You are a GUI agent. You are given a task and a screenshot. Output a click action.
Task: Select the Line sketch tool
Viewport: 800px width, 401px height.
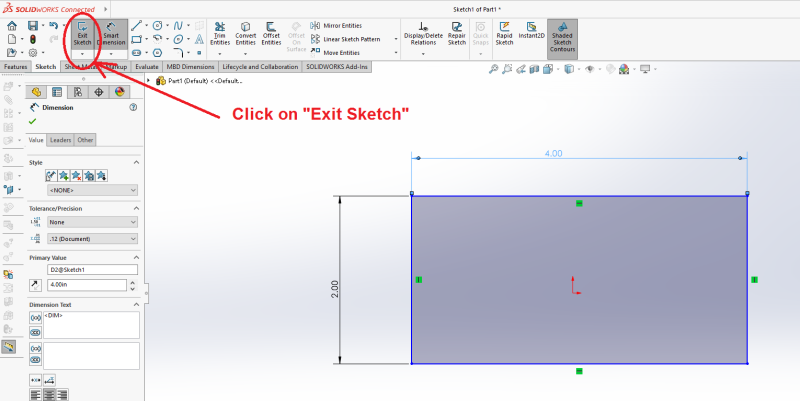136,26
